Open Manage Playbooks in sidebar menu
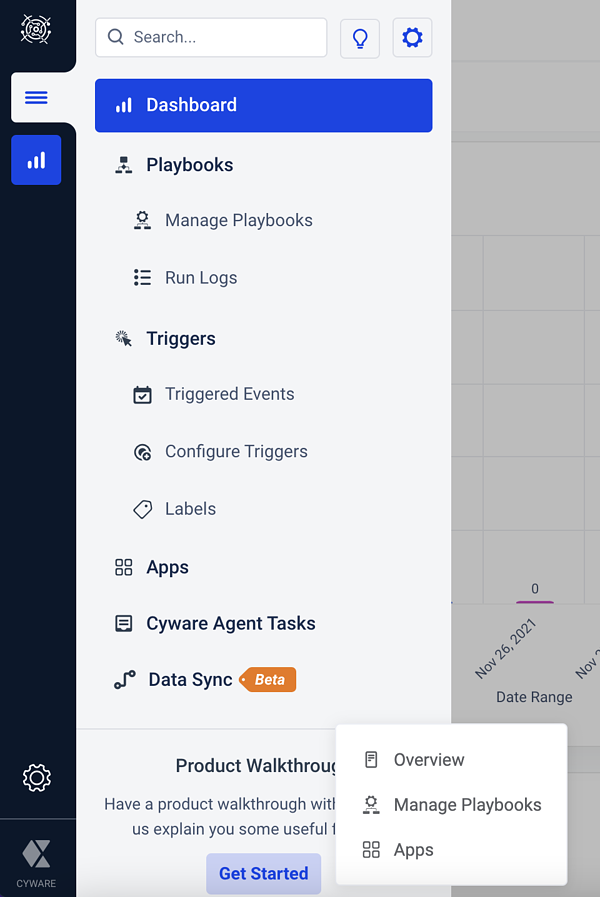 click(x=238, y=220)
